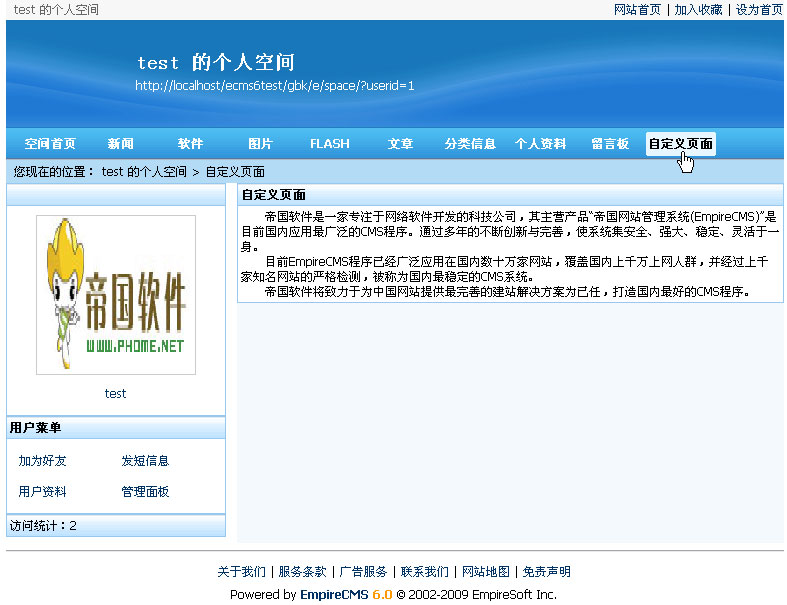Open 管理面板 in user menu
Viewport: 787px width, 605px height.
[x=145, y=492]
